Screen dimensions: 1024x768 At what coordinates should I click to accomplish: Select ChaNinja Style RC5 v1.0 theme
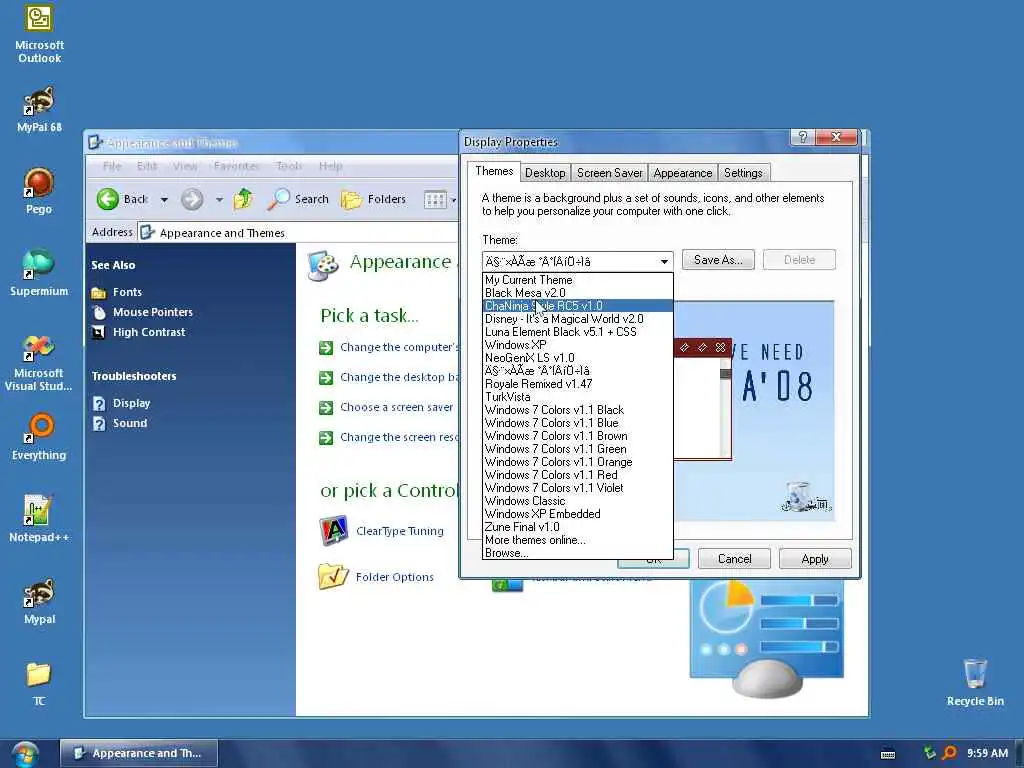577,306
